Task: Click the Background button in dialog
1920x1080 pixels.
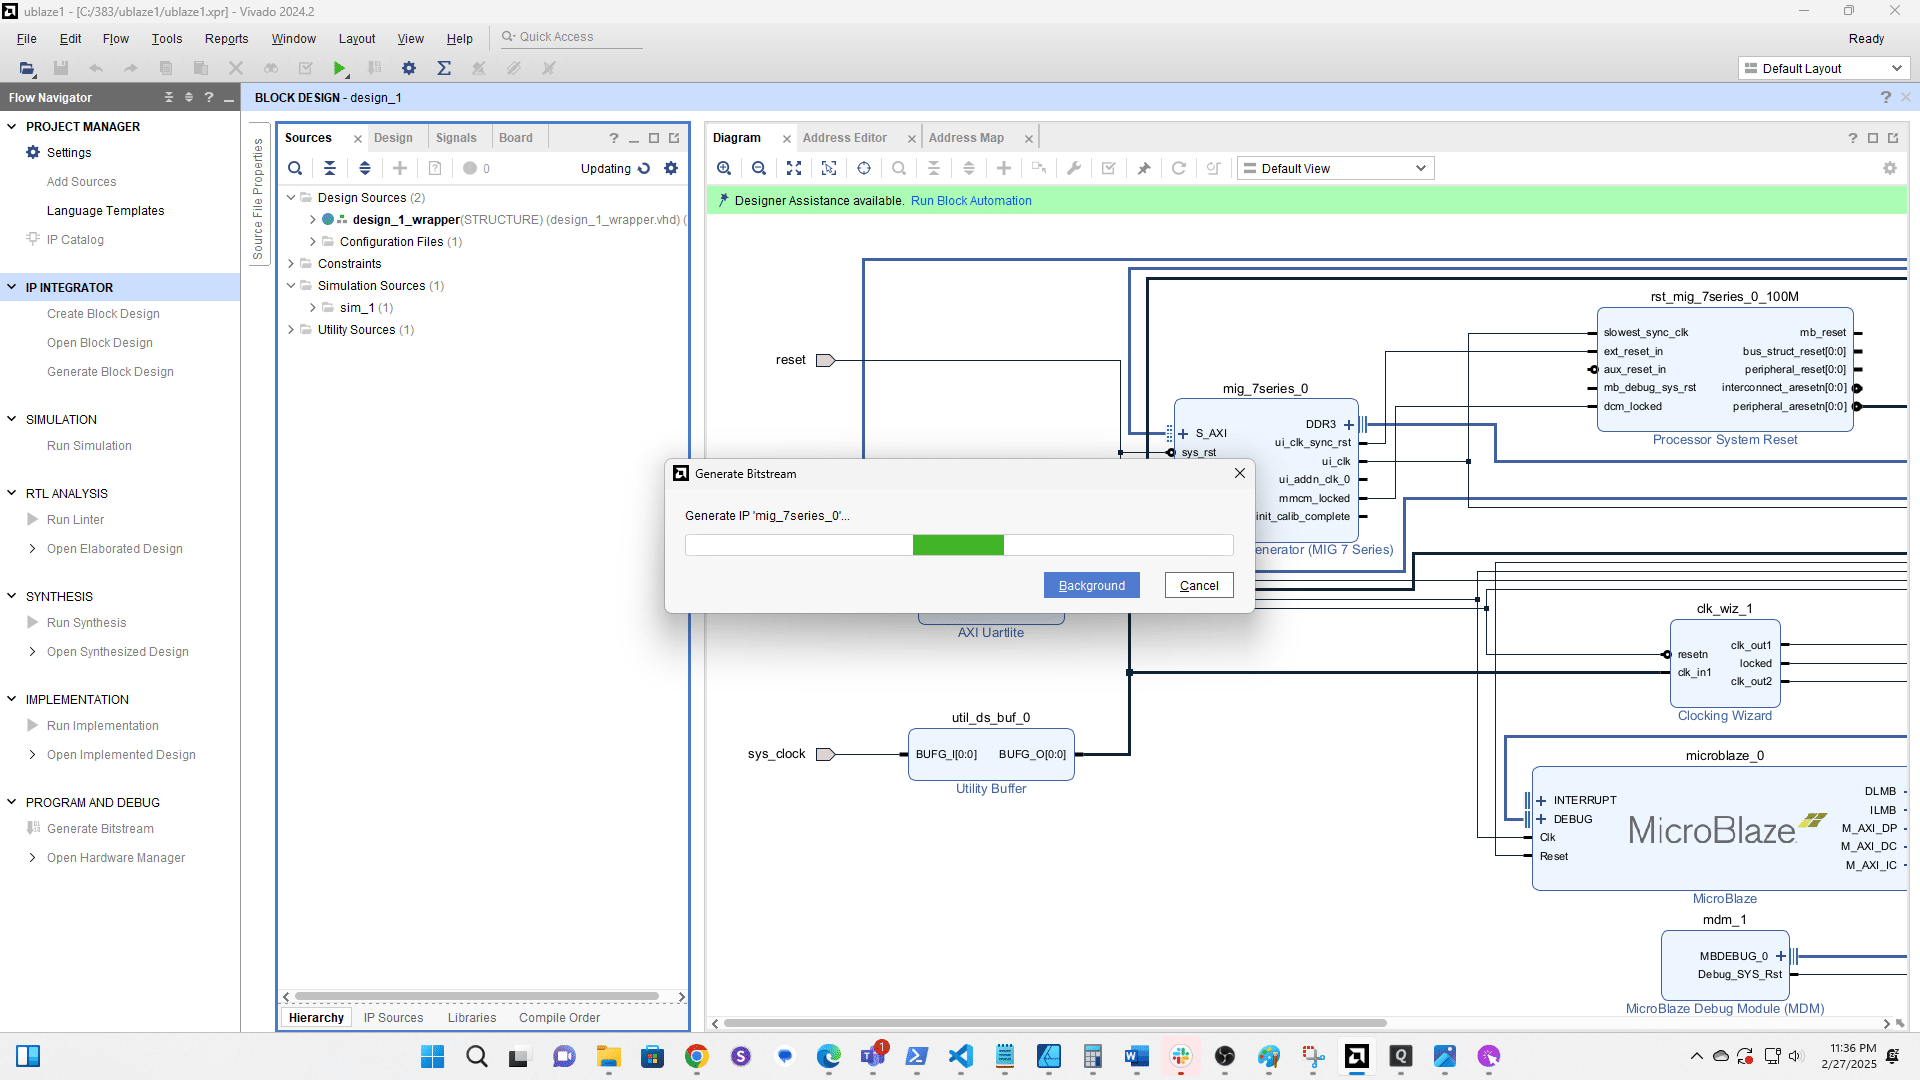Action: [1091, 585]
